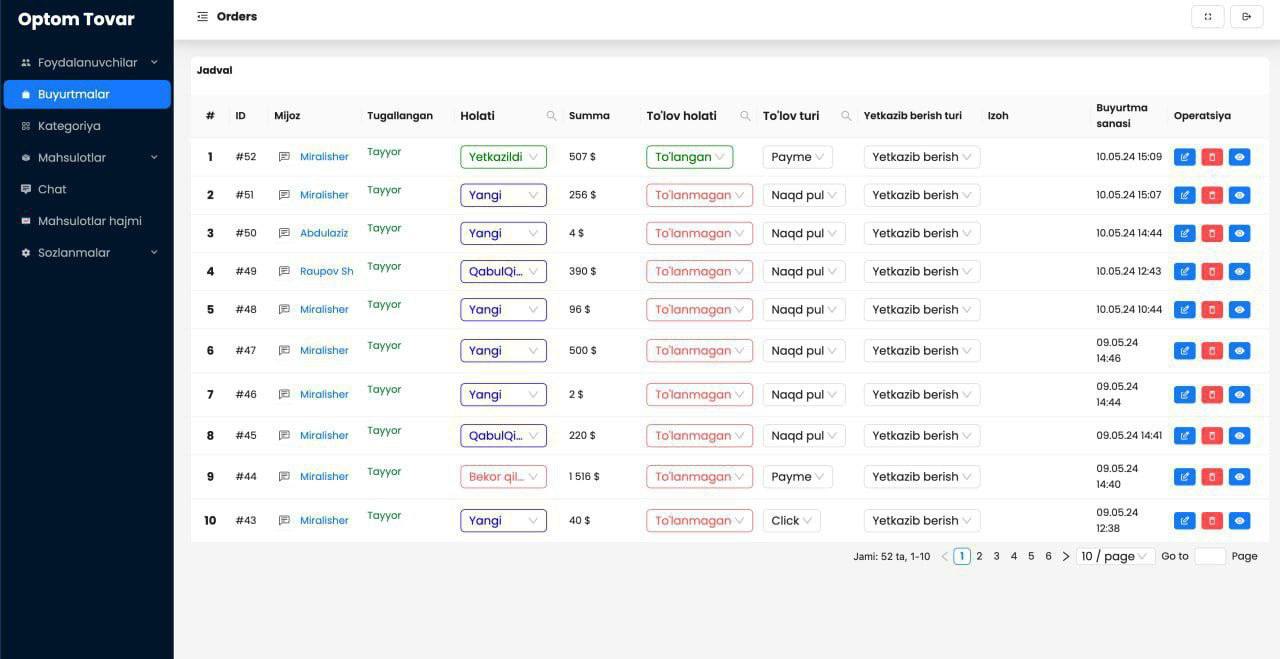Open the To'lanmagan payment dropdown for order #50
1280x659 pixels.
tap(699, 233)
